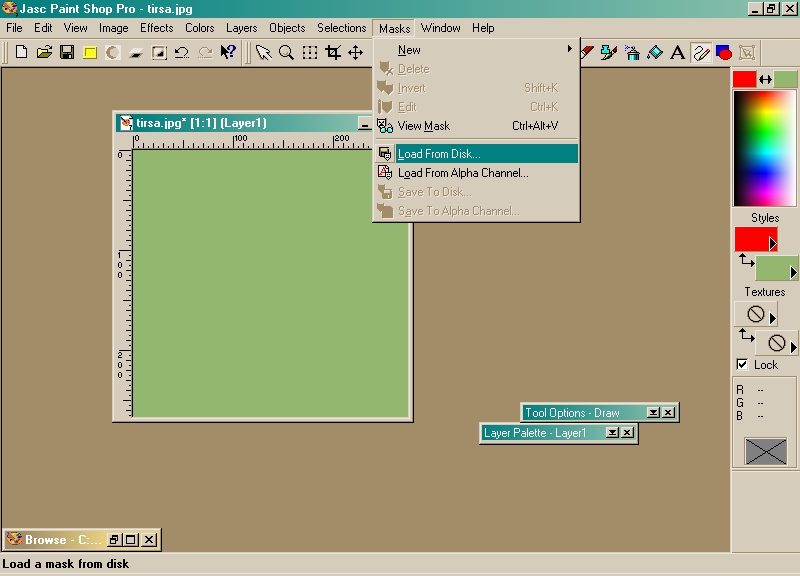Expand the New submenu arrow

click(x=569, y=49)
